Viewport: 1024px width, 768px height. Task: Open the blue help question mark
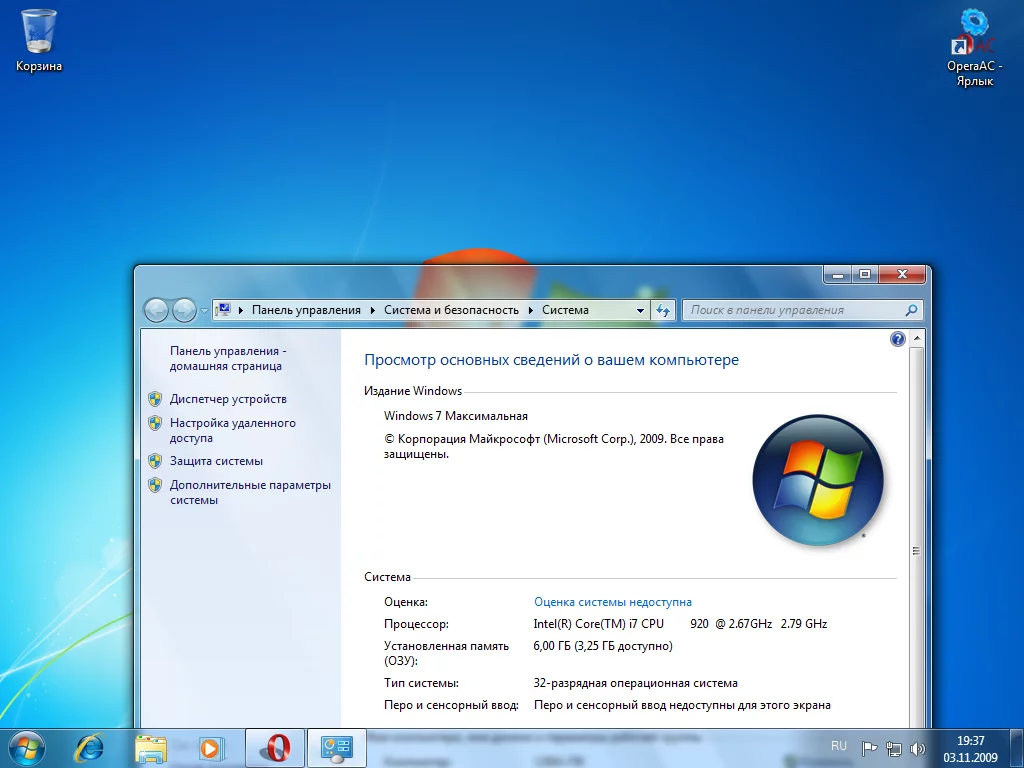(x=898, y=339)
